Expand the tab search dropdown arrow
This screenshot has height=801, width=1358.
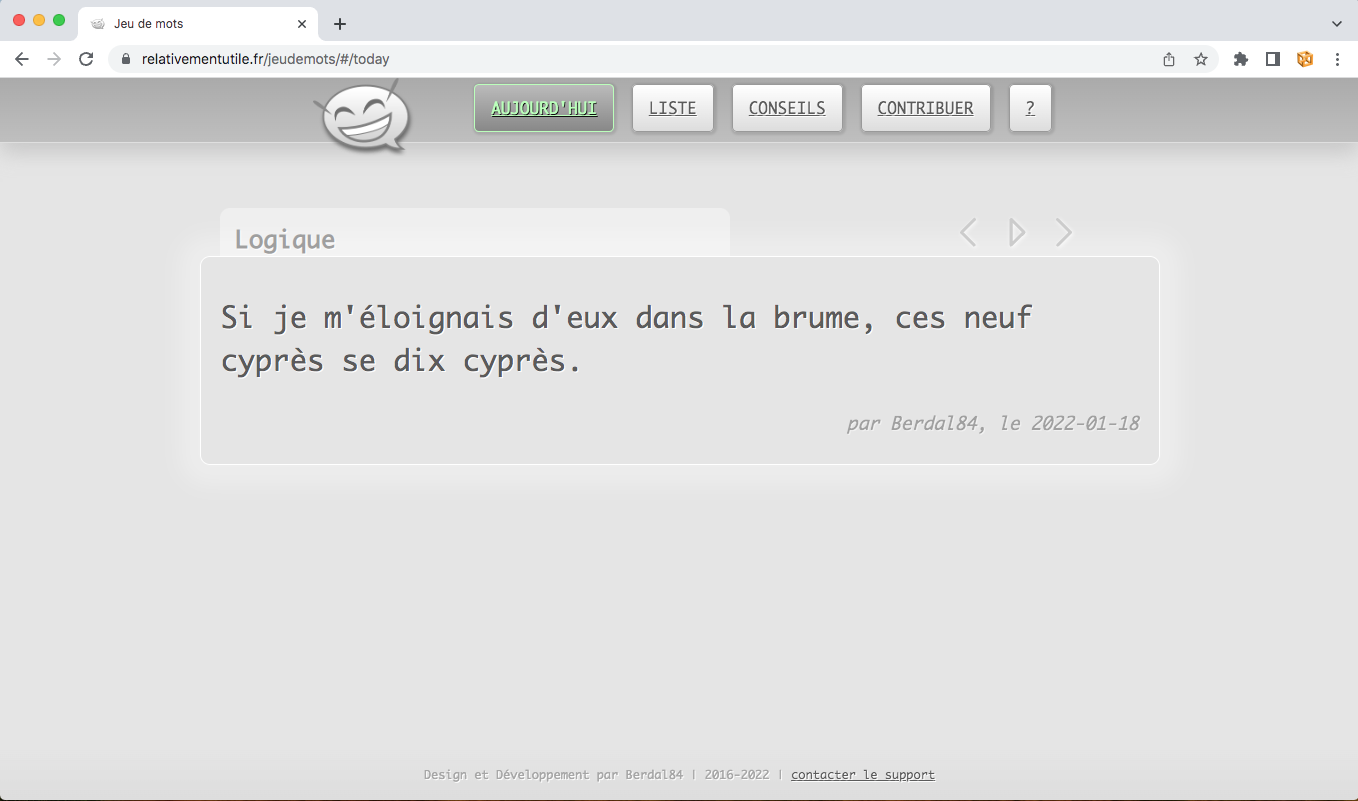tap(1337, 23)
